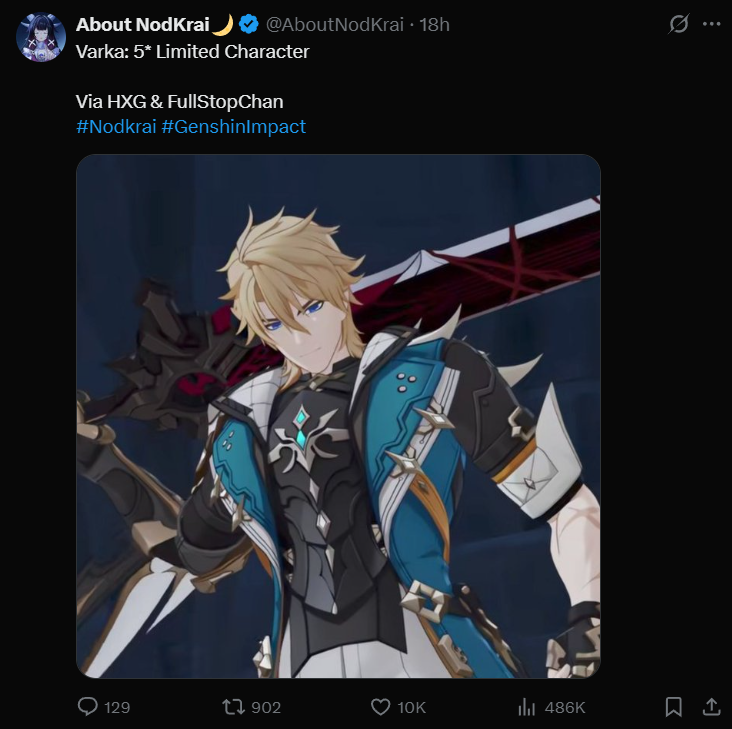The image size is (732, 729).
Task: Expand the Varka character image
Action: tap(338, 416)
